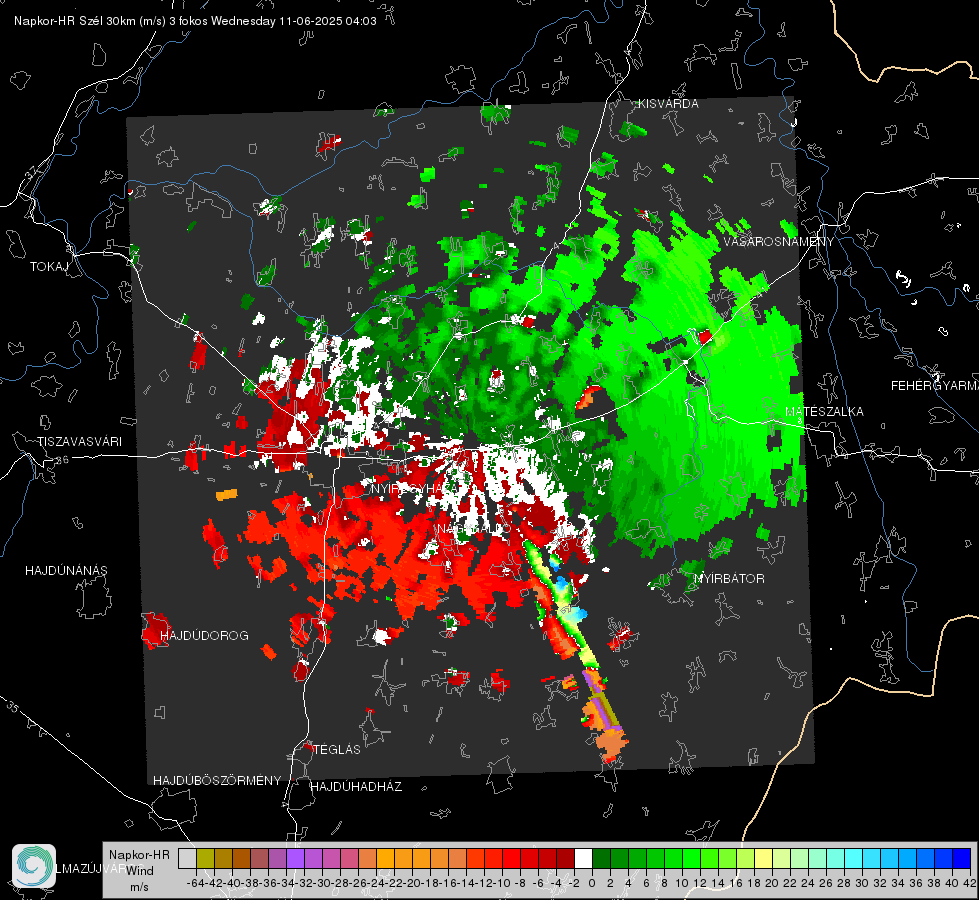Click the NYÍRBÁTOR label

(x=729, y=579)
